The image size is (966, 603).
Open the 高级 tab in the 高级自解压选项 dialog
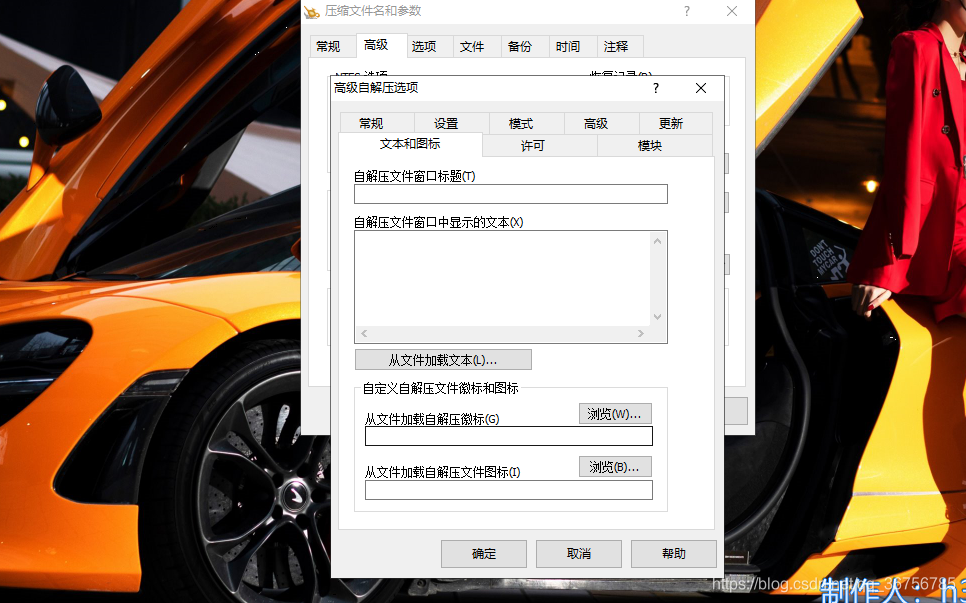coord(602,123)
